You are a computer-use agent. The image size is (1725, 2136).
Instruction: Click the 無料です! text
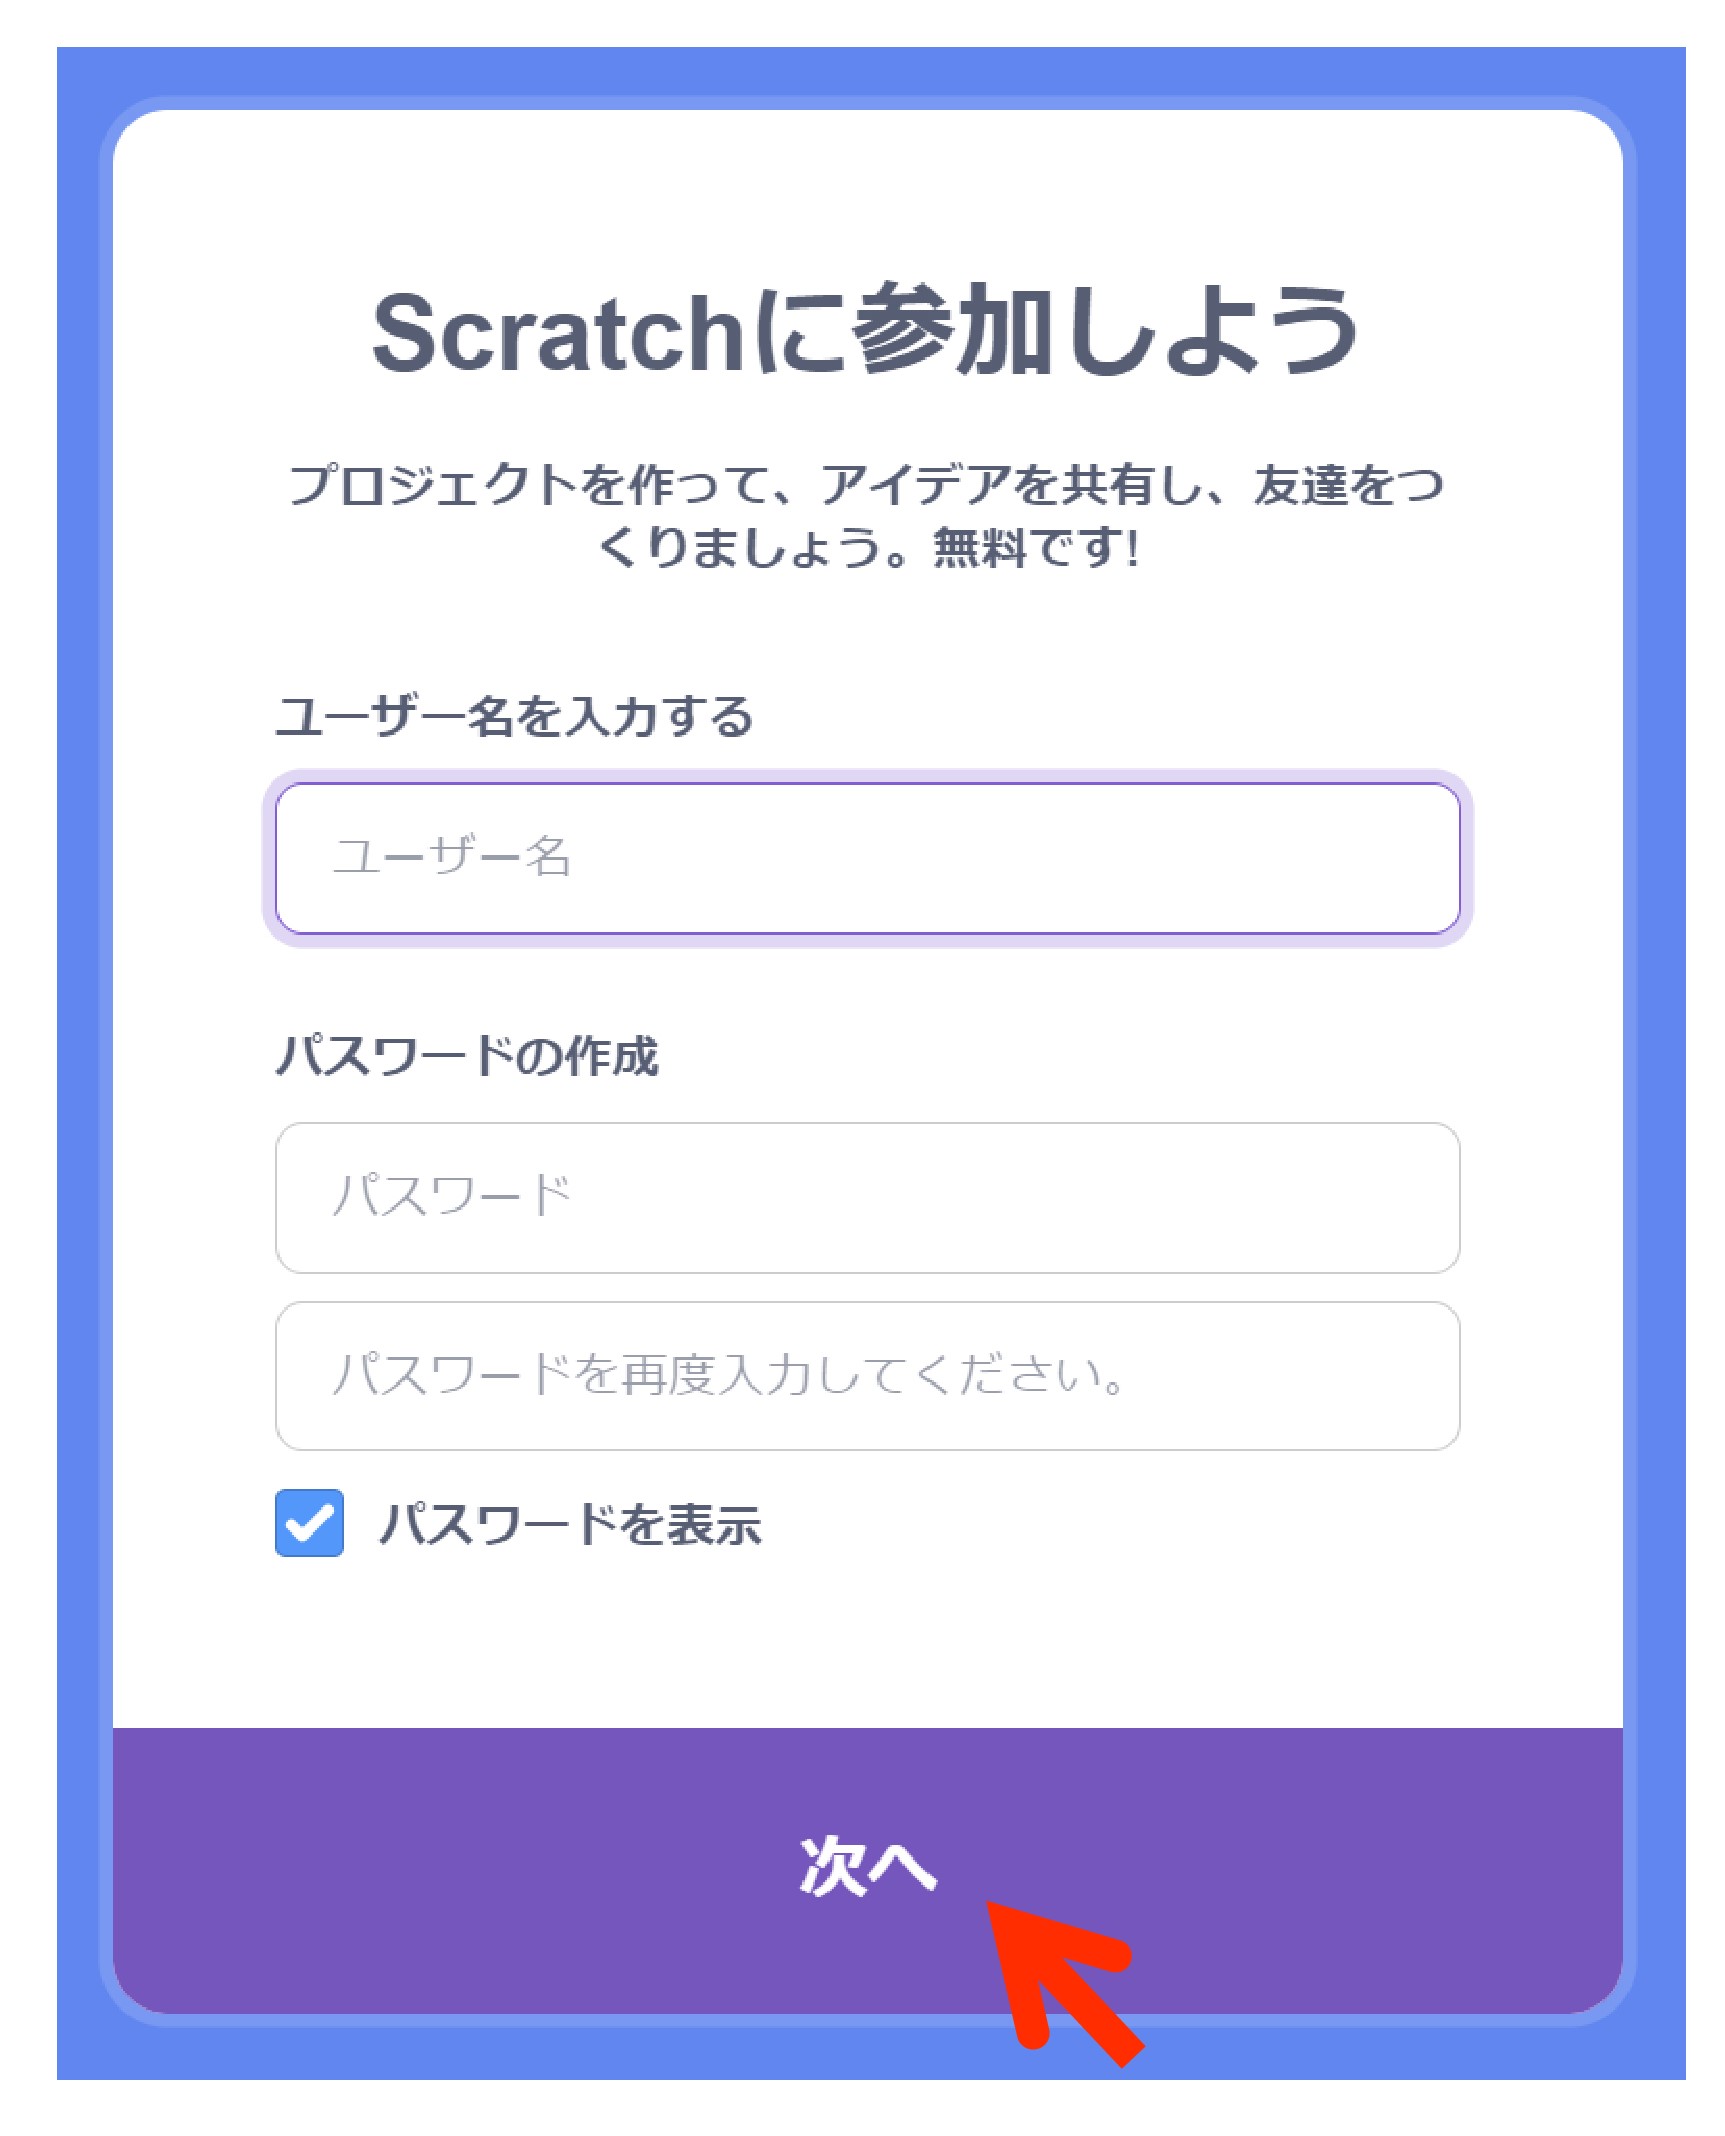[1035, 548]
